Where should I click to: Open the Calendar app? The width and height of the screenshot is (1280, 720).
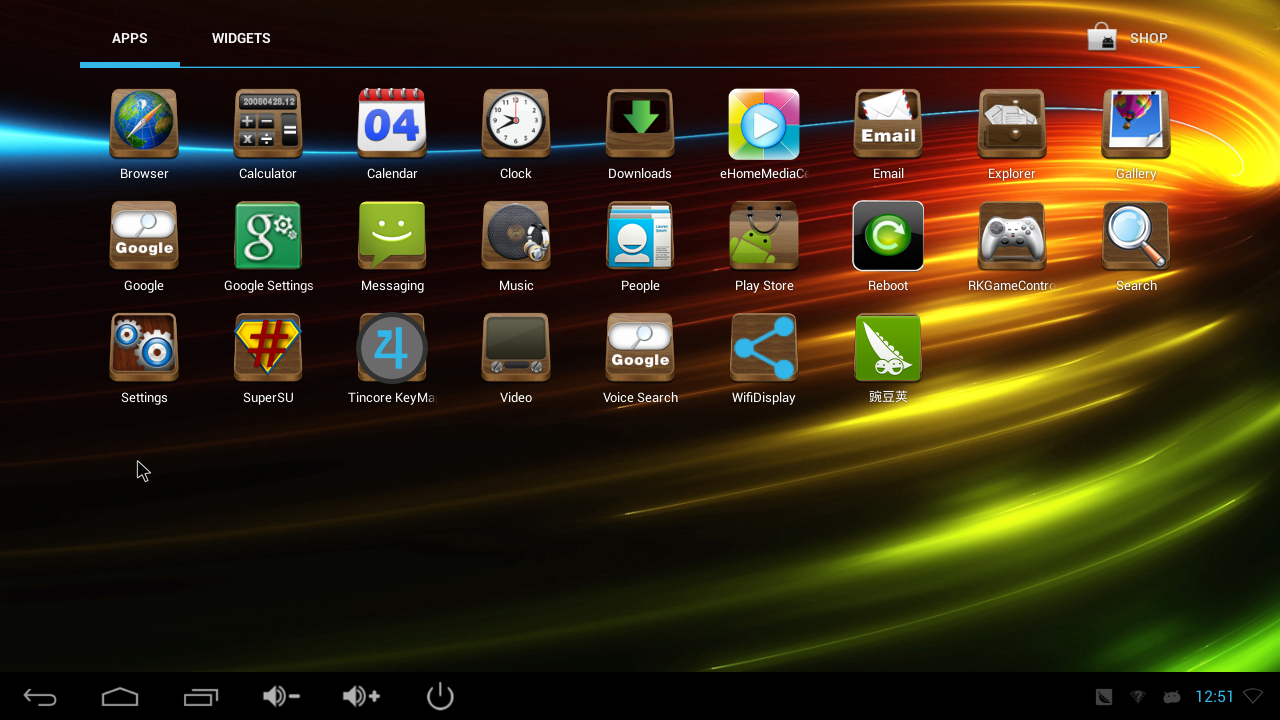[392, 124]
